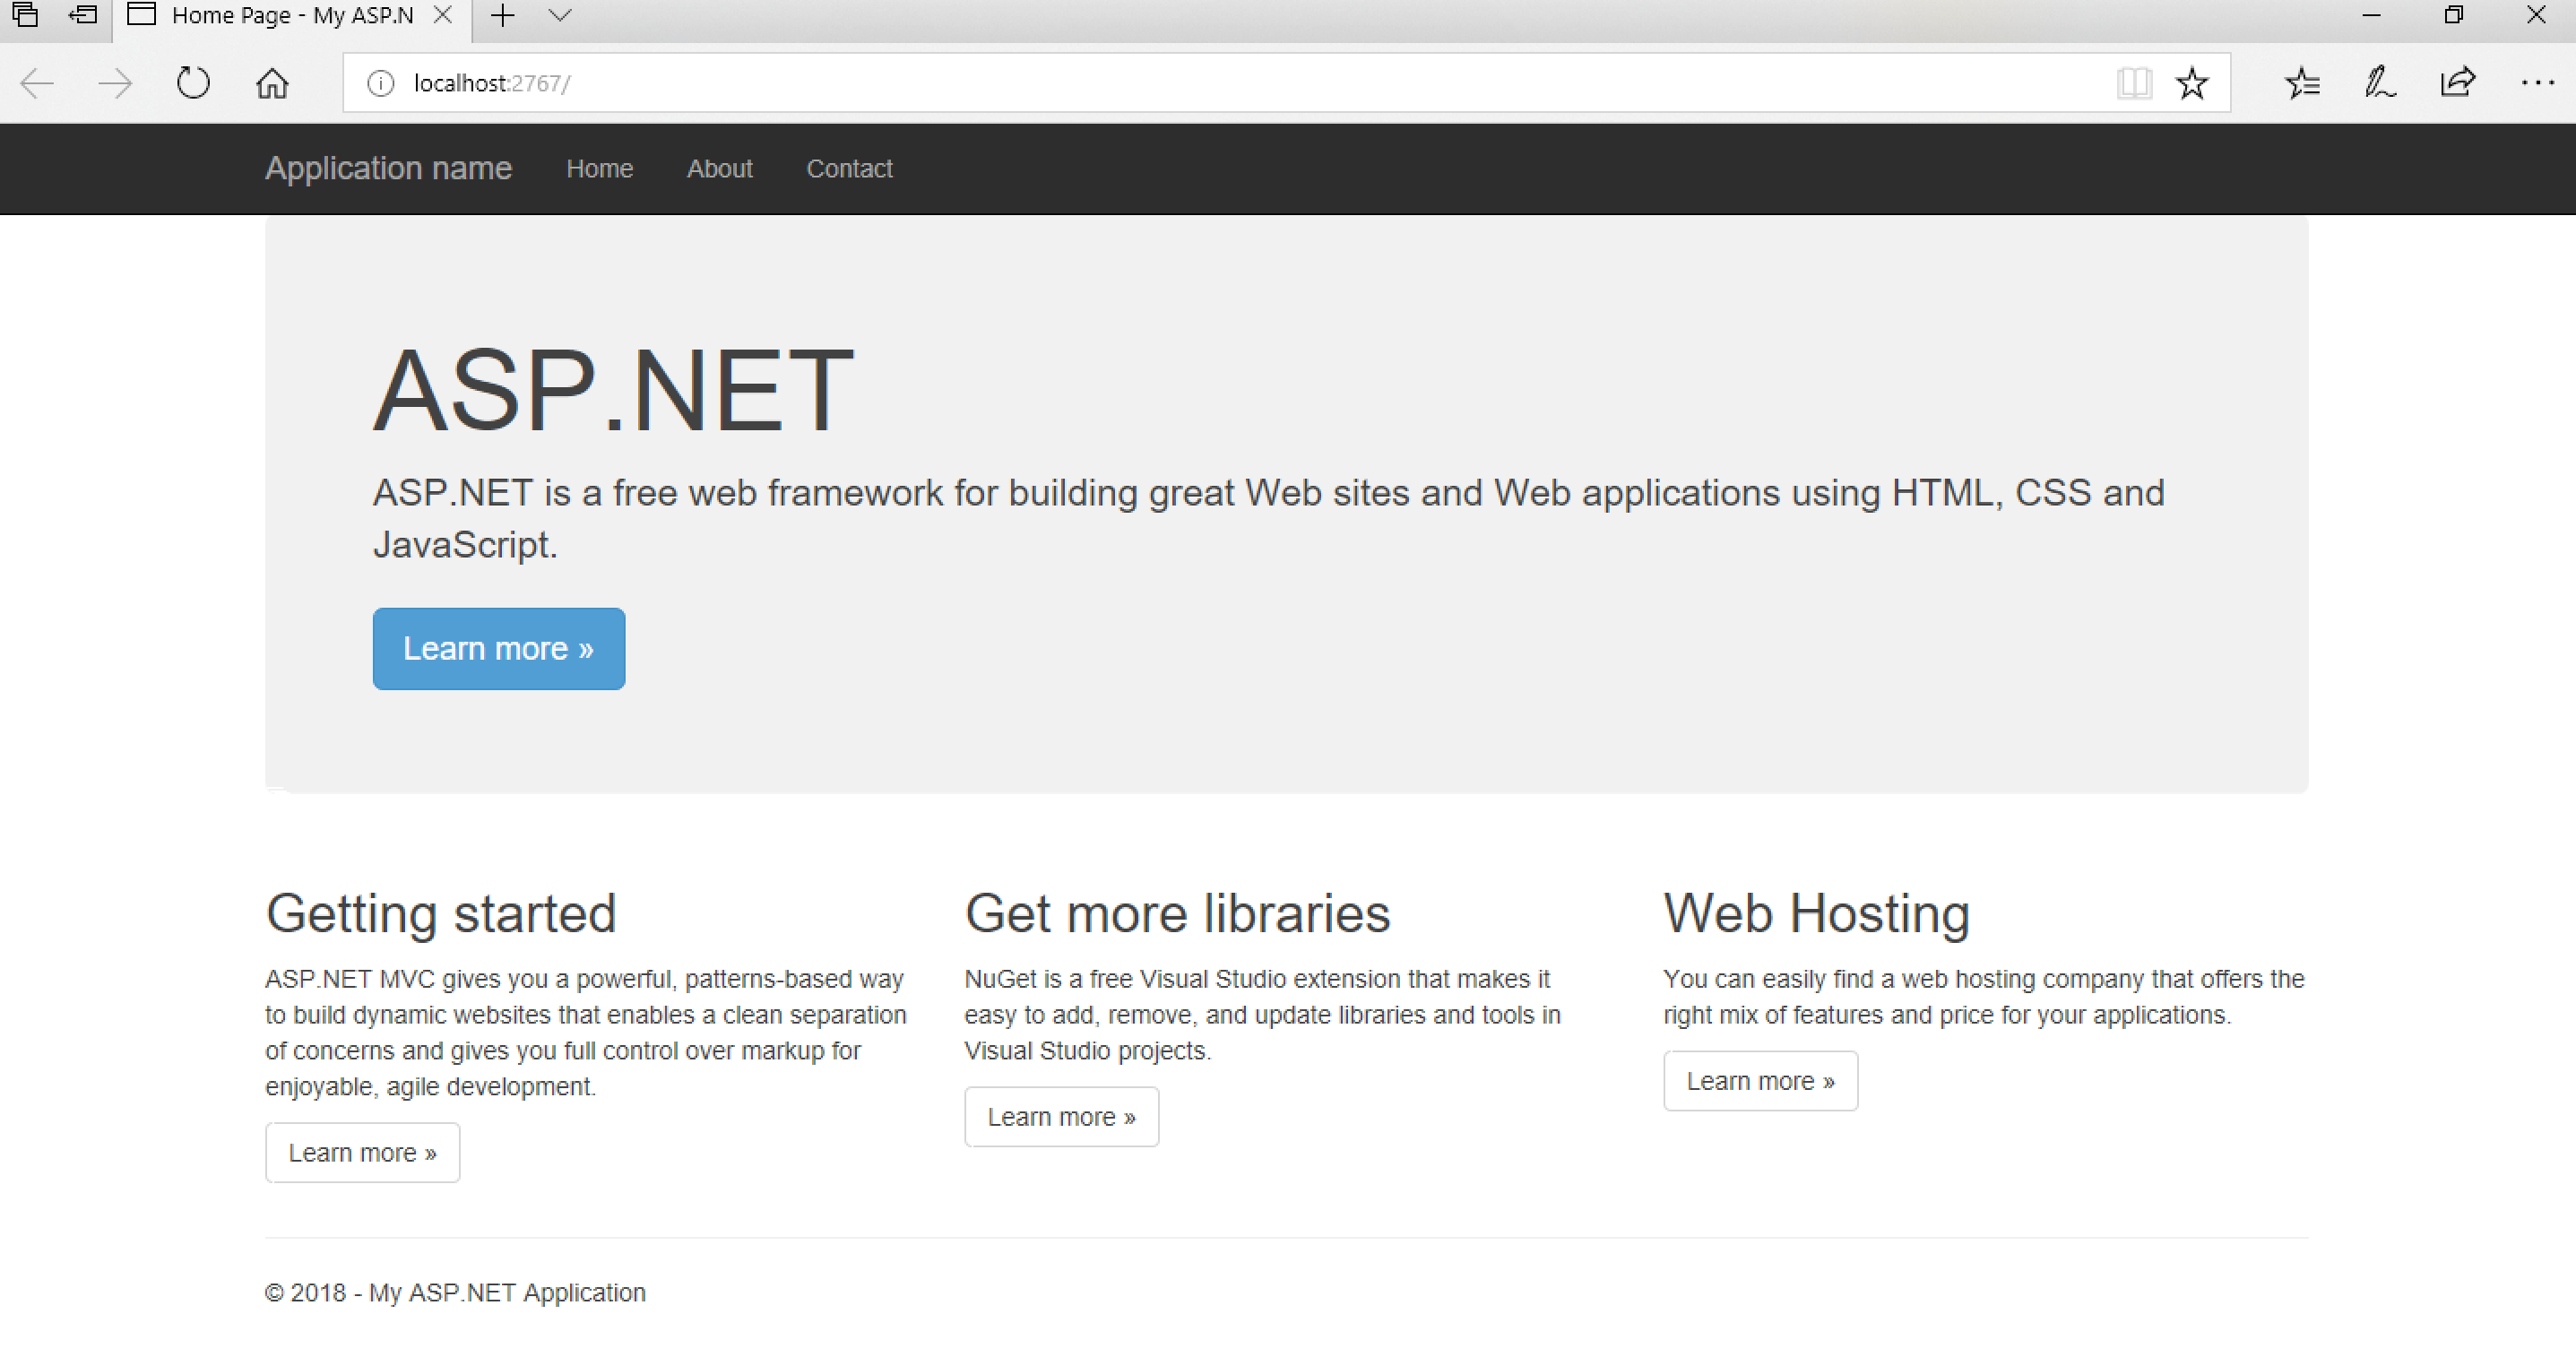The image size is (2576, 1366).
Task: Show site information icon in address bar
Action: (380, 83)
